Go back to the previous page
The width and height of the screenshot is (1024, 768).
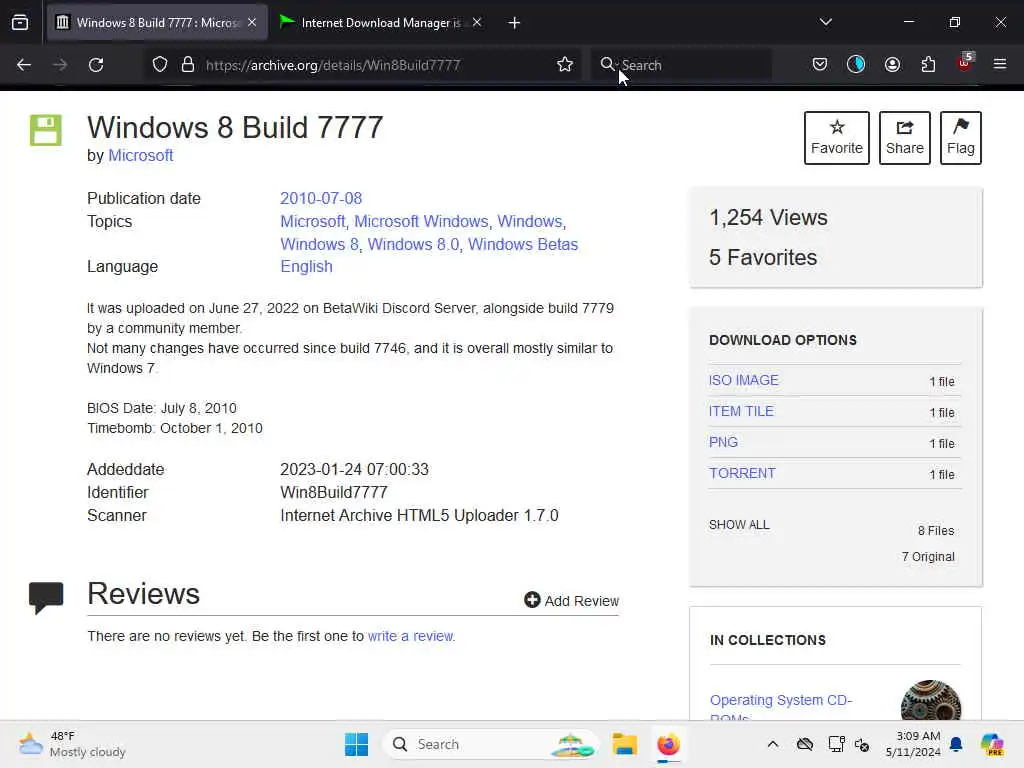(x=24, y=65)
